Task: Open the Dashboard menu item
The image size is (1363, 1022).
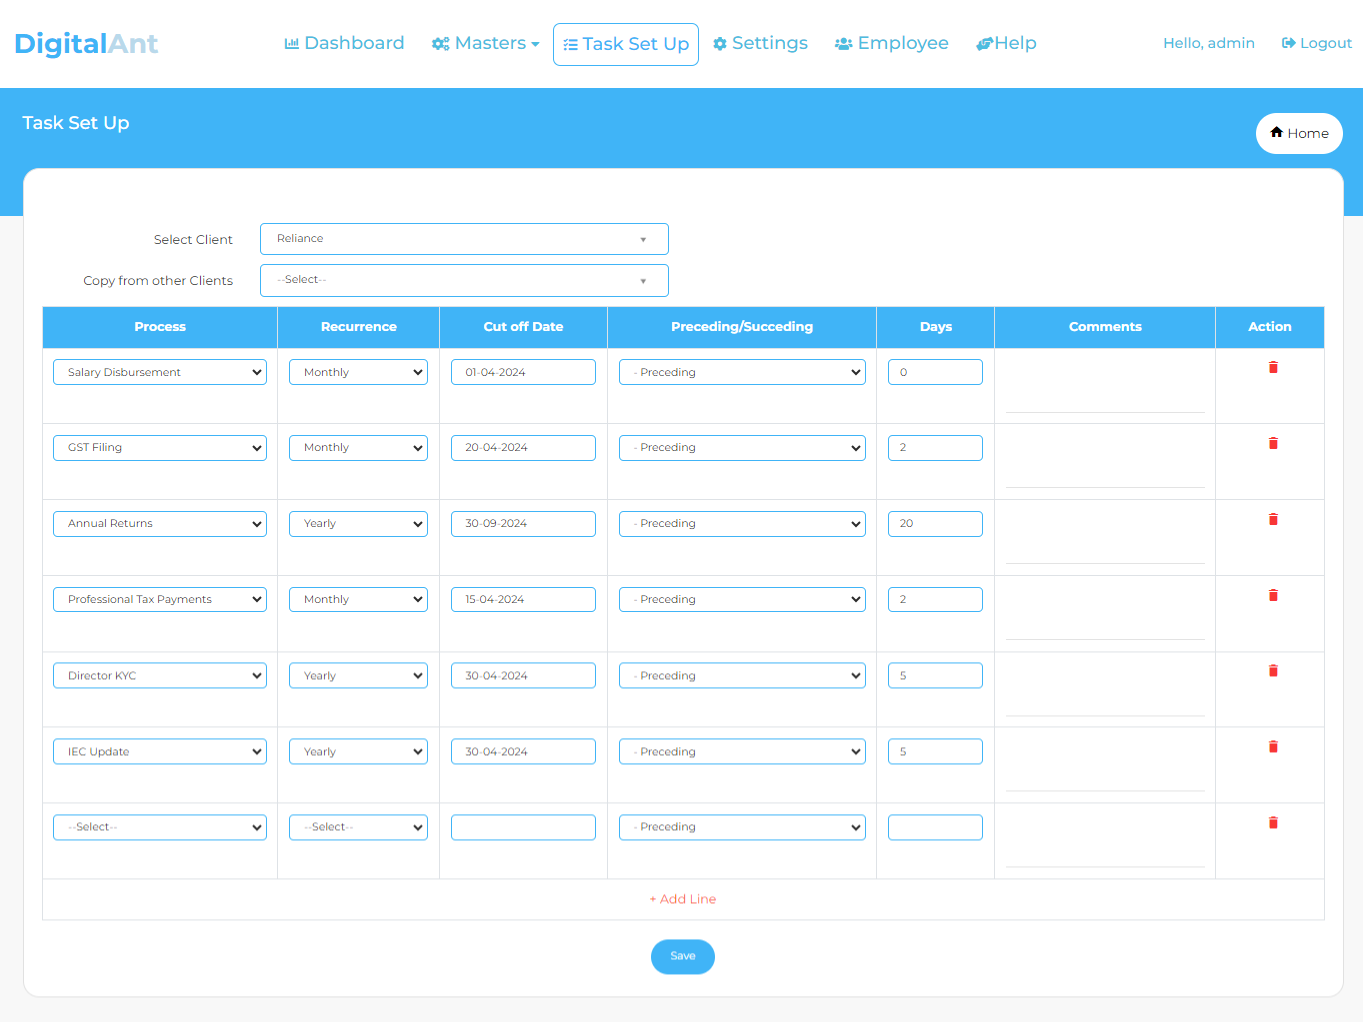Action: pos(345,43)
